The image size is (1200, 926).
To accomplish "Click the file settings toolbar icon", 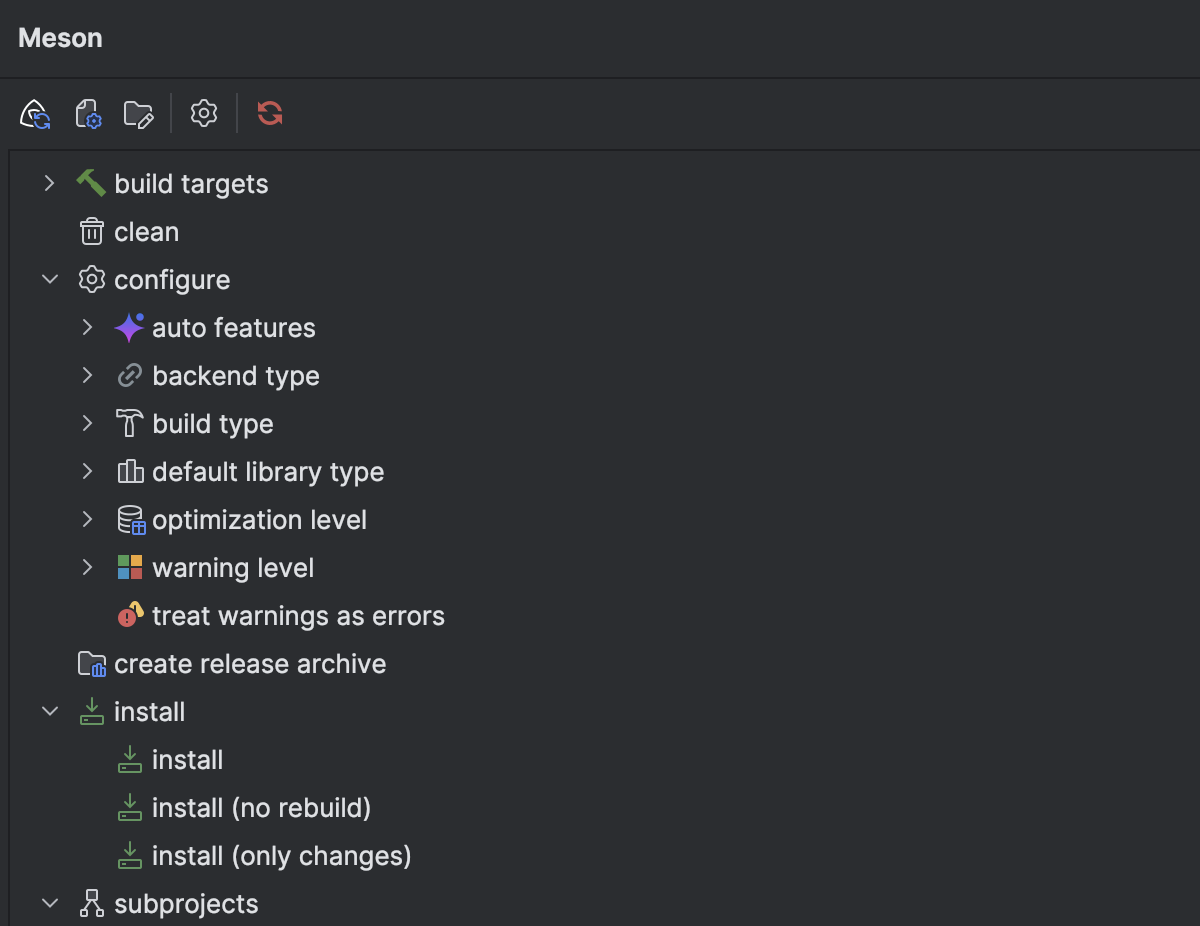I will pos(89,114).
